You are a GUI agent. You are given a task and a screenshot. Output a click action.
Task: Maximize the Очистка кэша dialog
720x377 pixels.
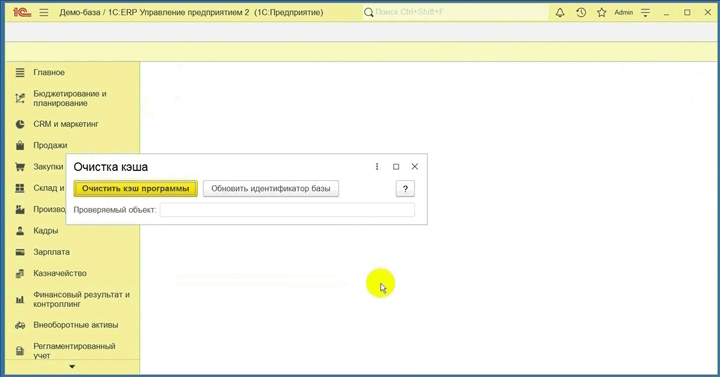[x=396, y=167]
